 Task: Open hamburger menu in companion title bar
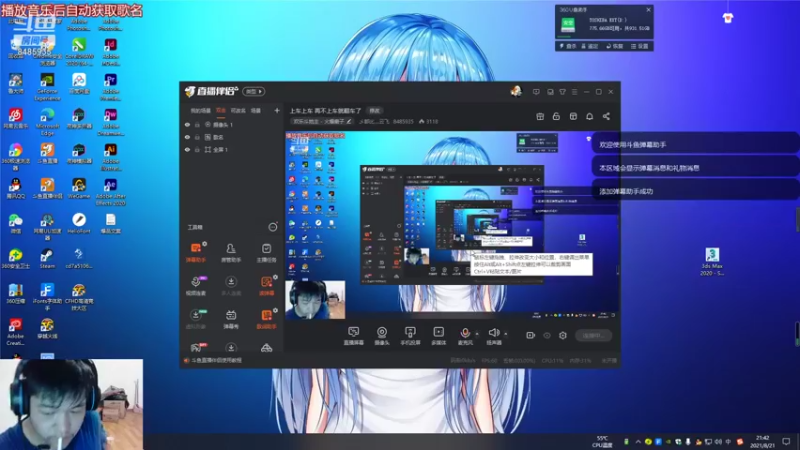click(574, 92)
